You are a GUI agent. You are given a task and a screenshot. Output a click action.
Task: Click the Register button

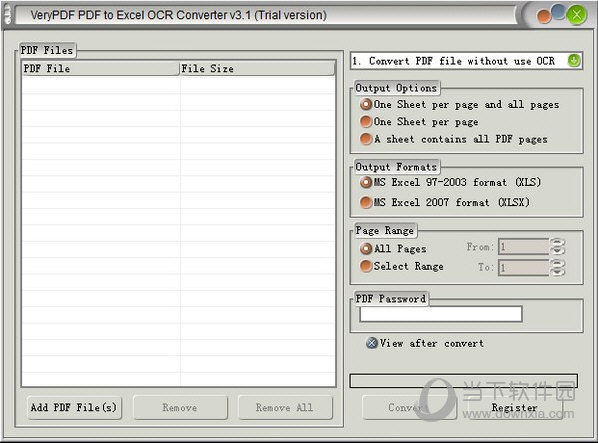coord(514,408)
